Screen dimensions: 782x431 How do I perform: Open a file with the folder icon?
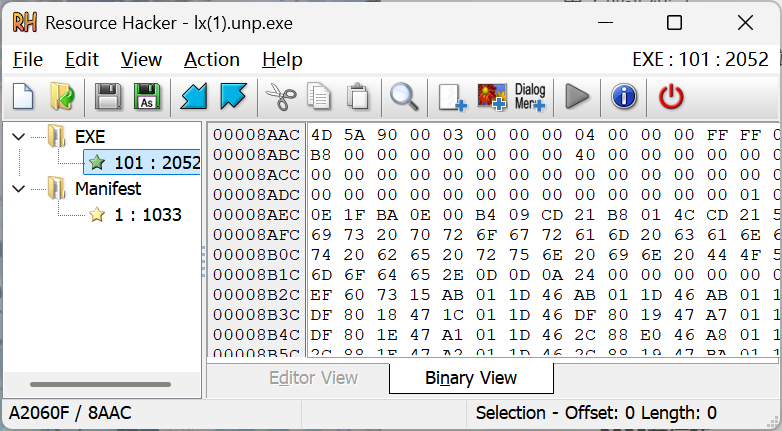click(62, 96)
